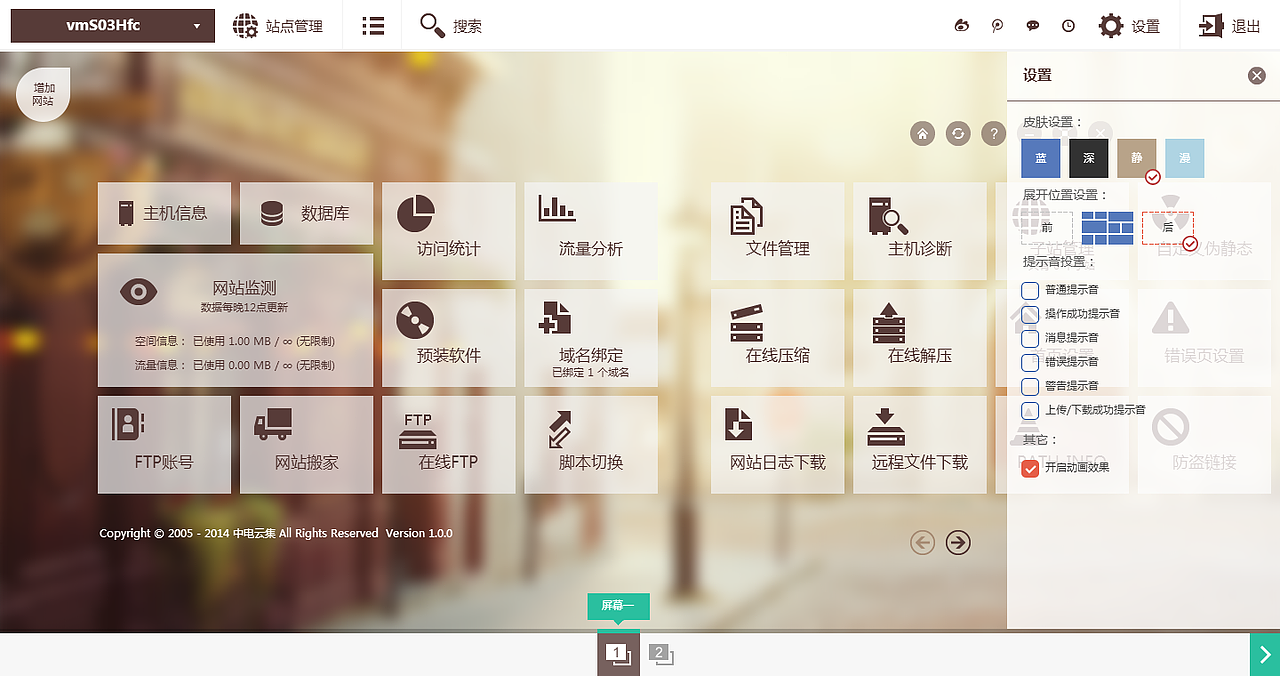Download logs via 网站日志下载 tile
This screenshot has height=676, width=1280.
coord(778,444)
